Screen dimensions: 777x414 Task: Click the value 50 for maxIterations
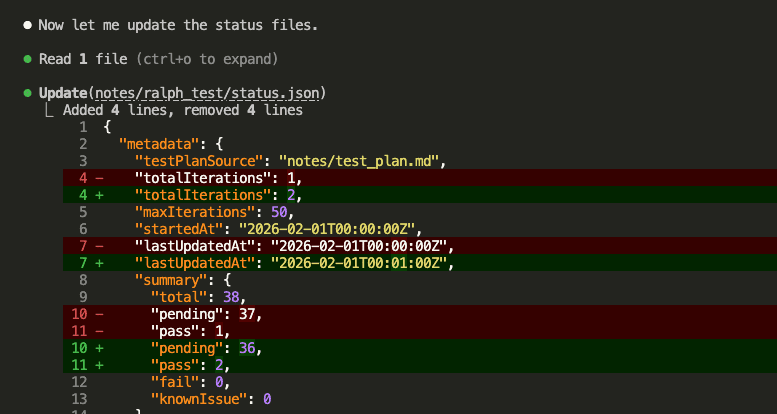coord(279,212)
